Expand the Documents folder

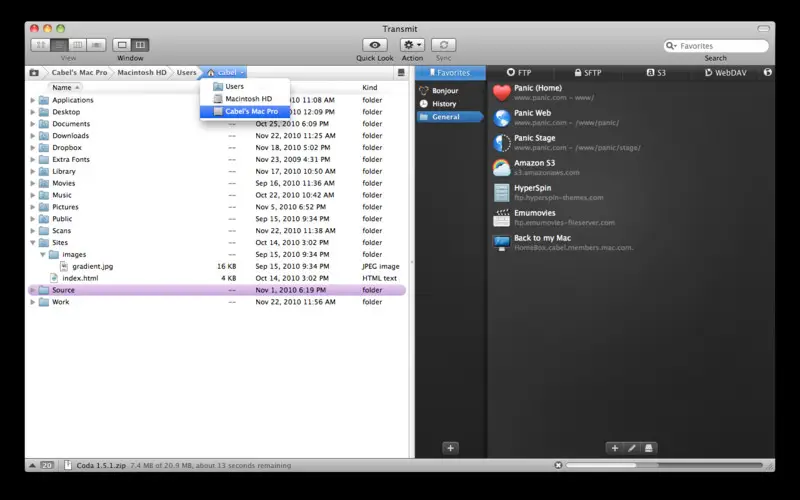pyautogui.click(x=33, y=124)
